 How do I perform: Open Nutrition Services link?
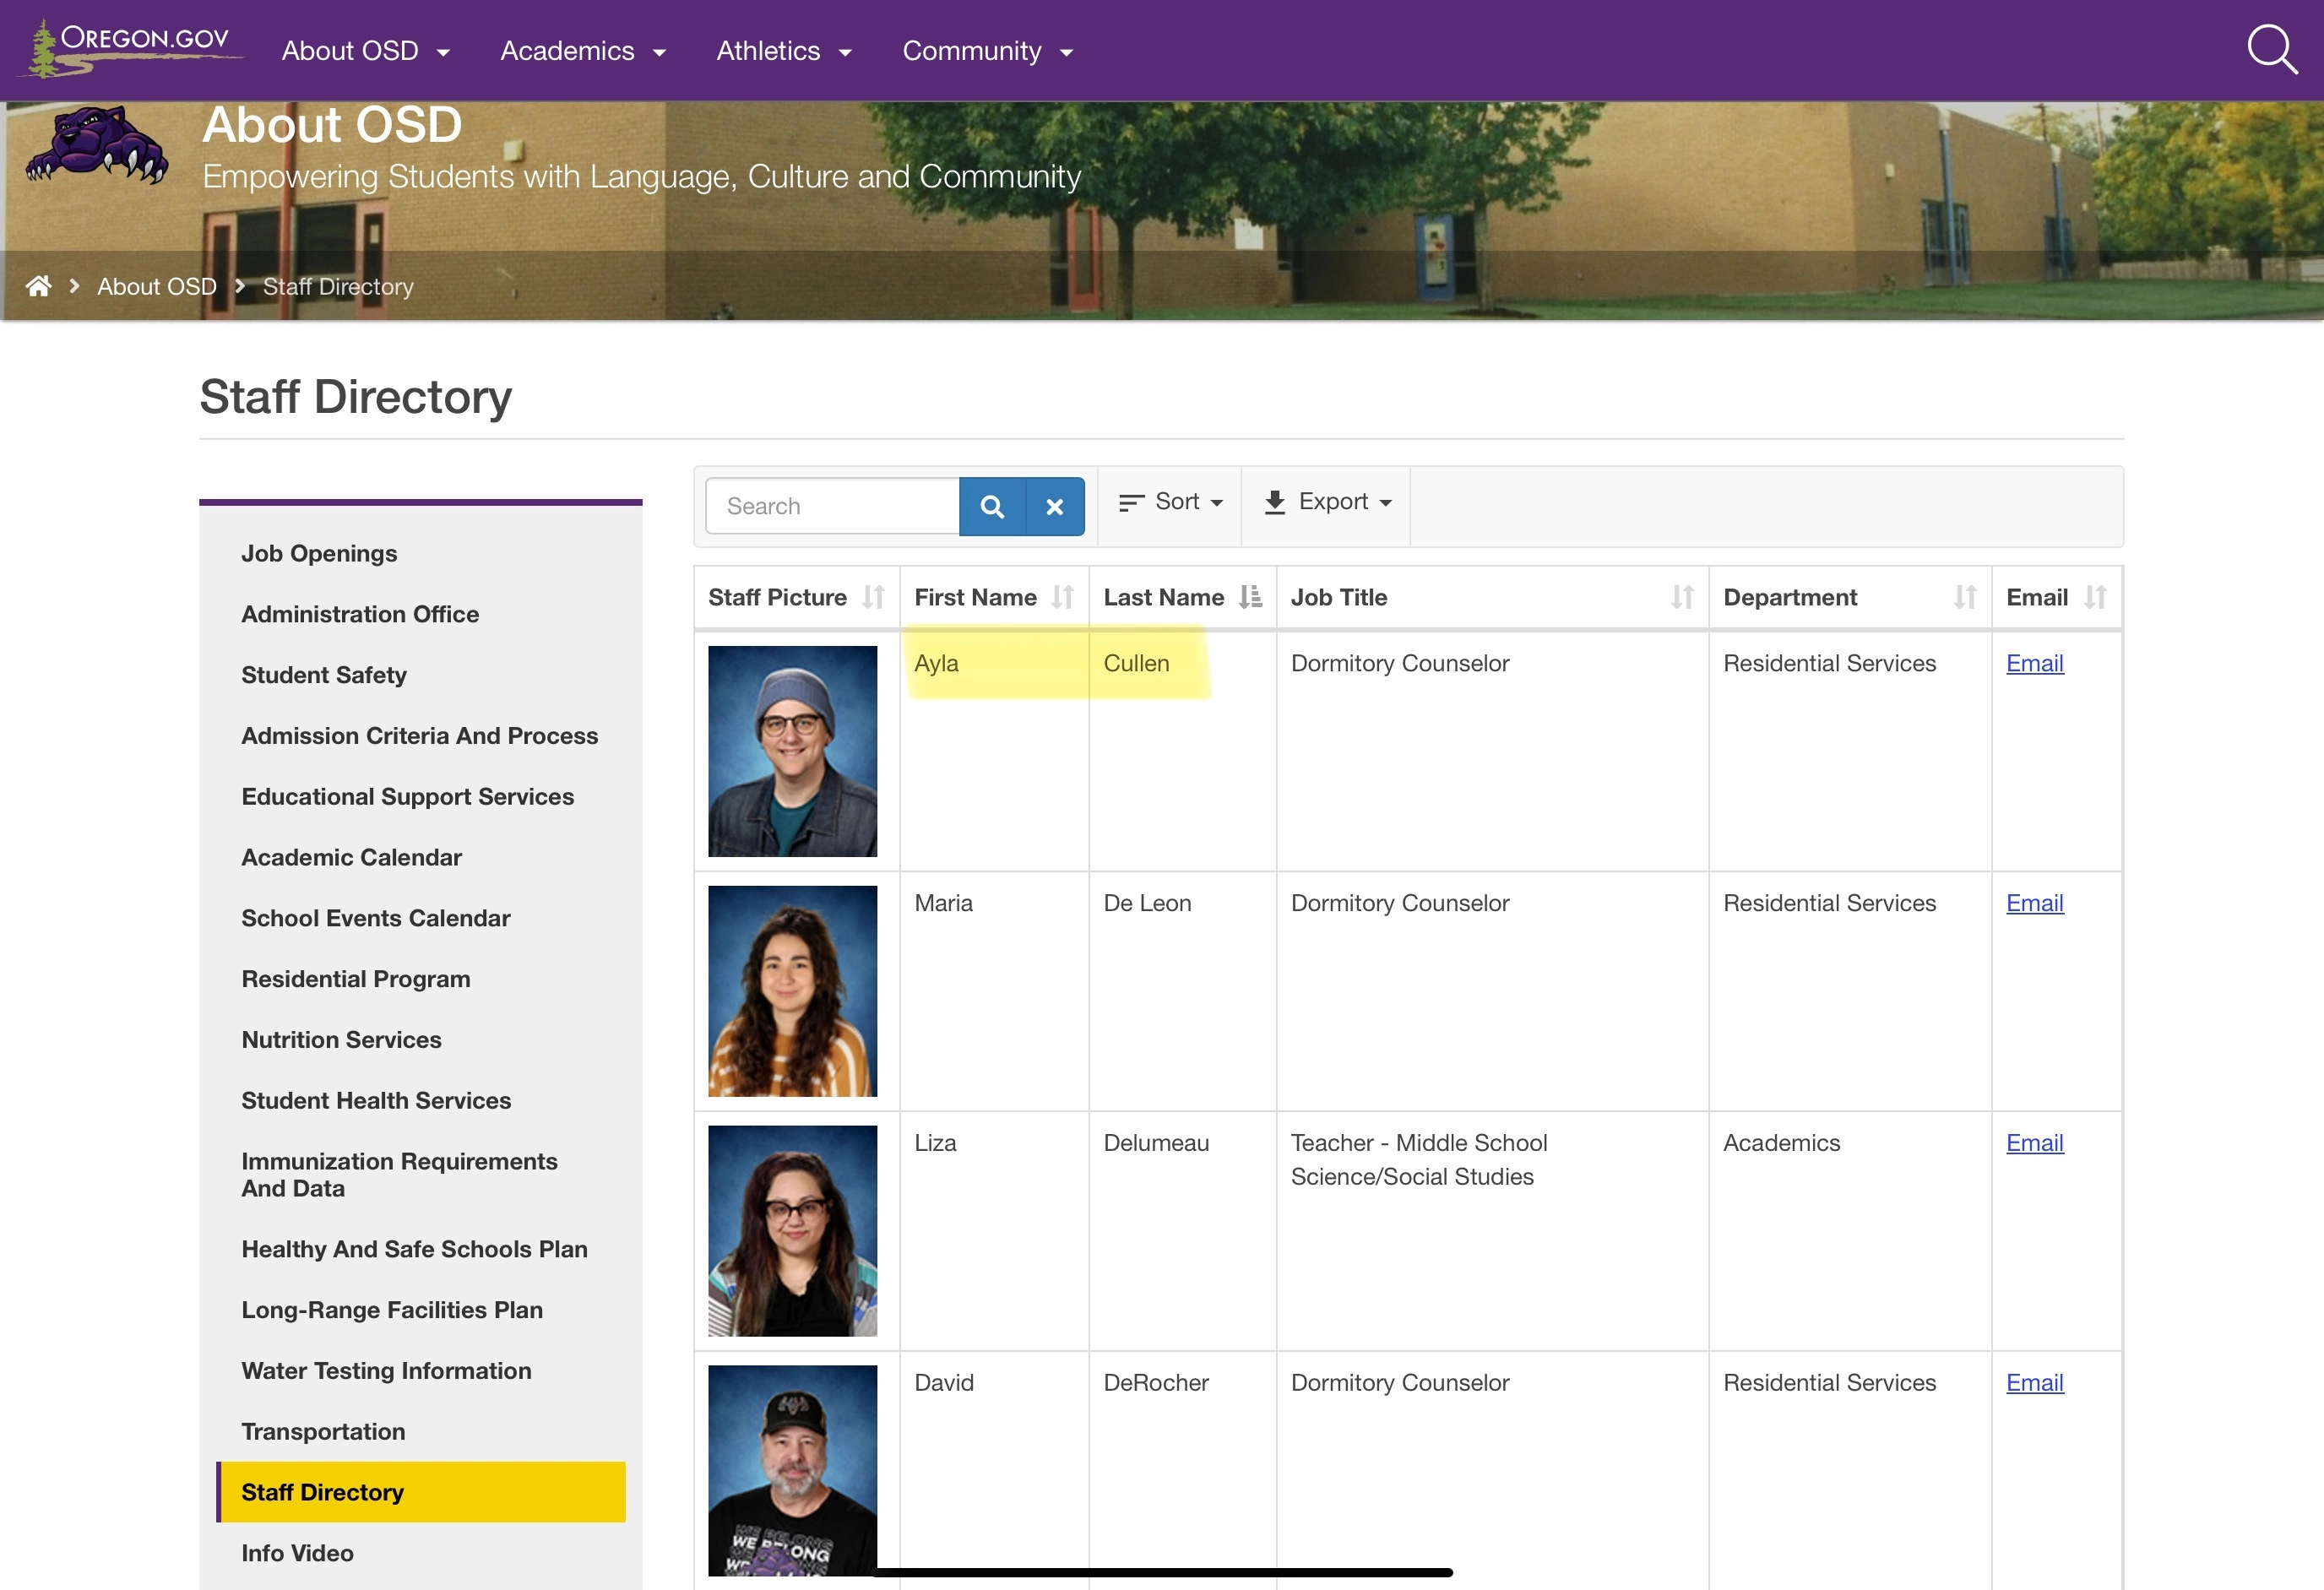(x=341, y=1040)
